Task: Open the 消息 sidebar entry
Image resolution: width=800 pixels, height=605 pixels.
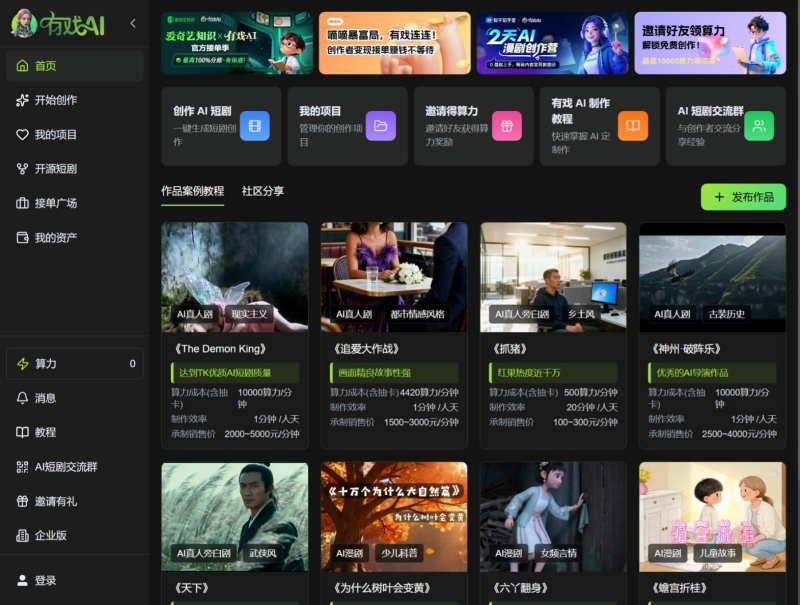Action: 74,398
